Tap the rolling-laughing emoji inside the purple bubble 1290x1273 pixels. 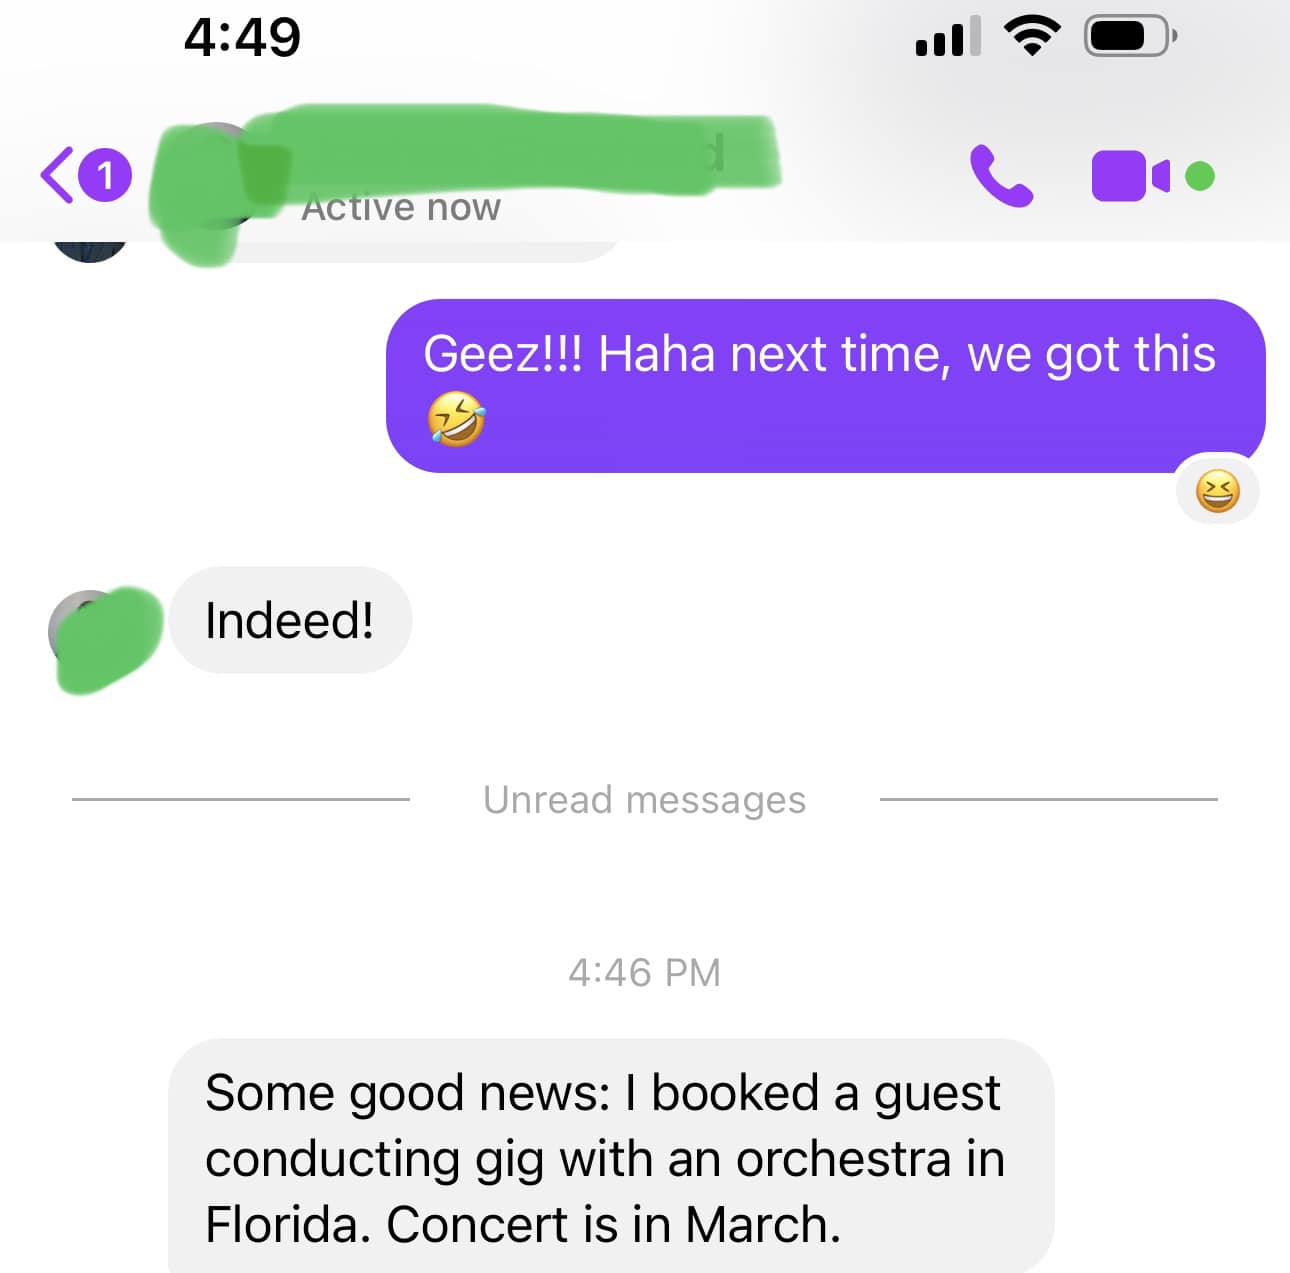pos(456,419)
